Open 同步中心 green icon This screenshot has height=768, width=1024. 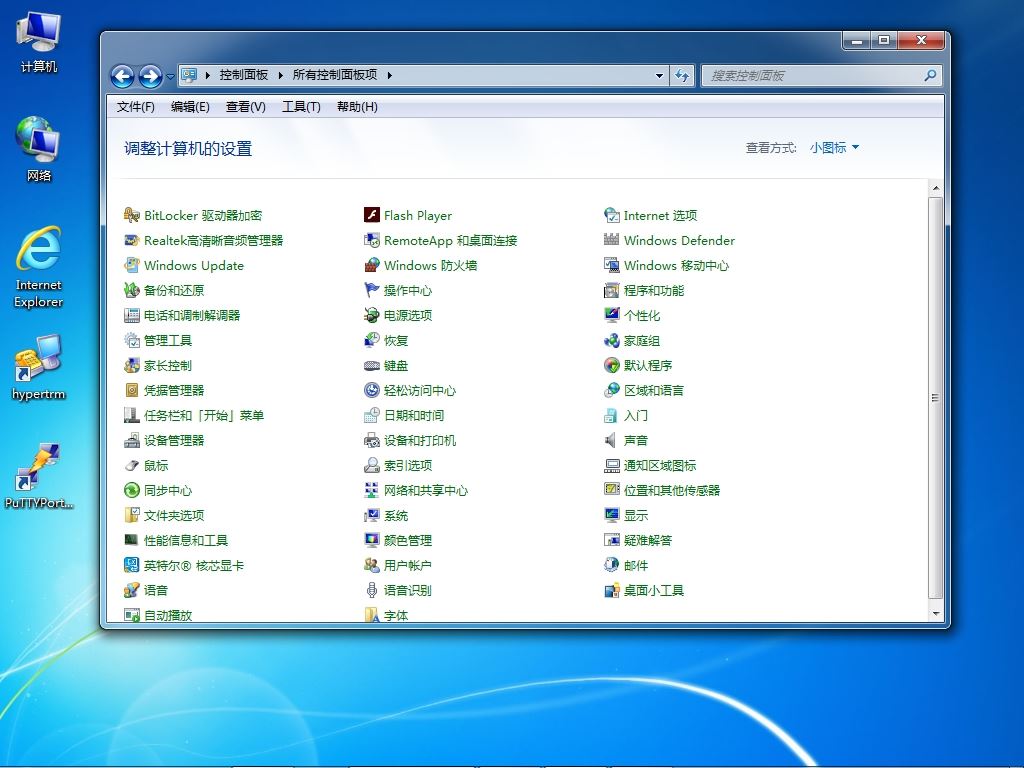(x=132, y=490)
